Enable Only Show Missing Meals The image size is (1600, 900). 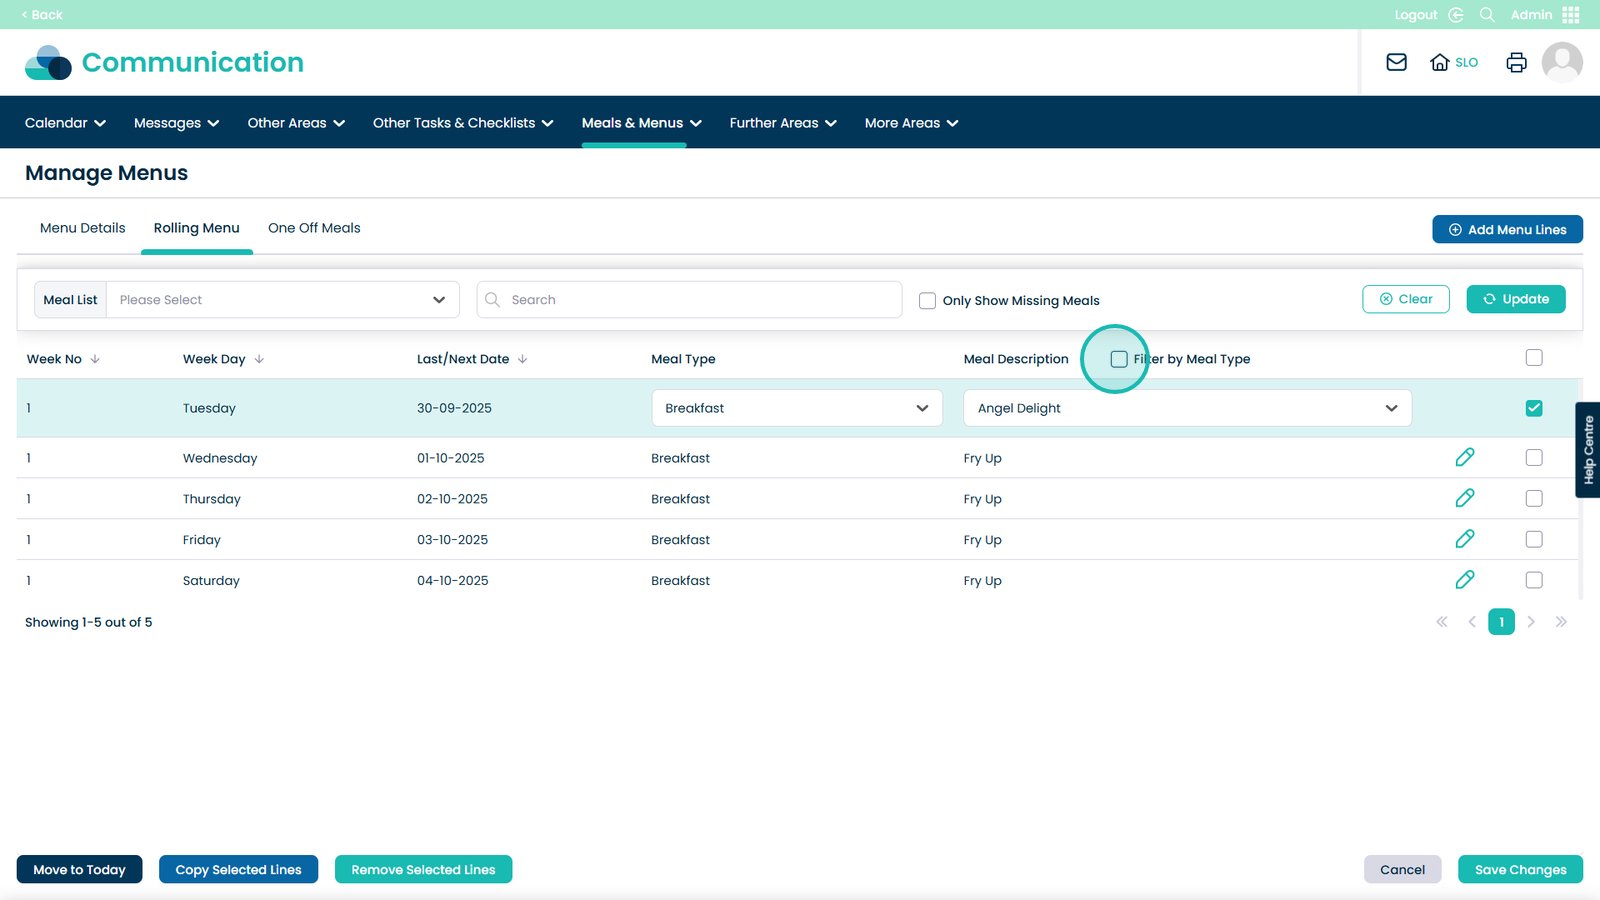tap(927, 300)
